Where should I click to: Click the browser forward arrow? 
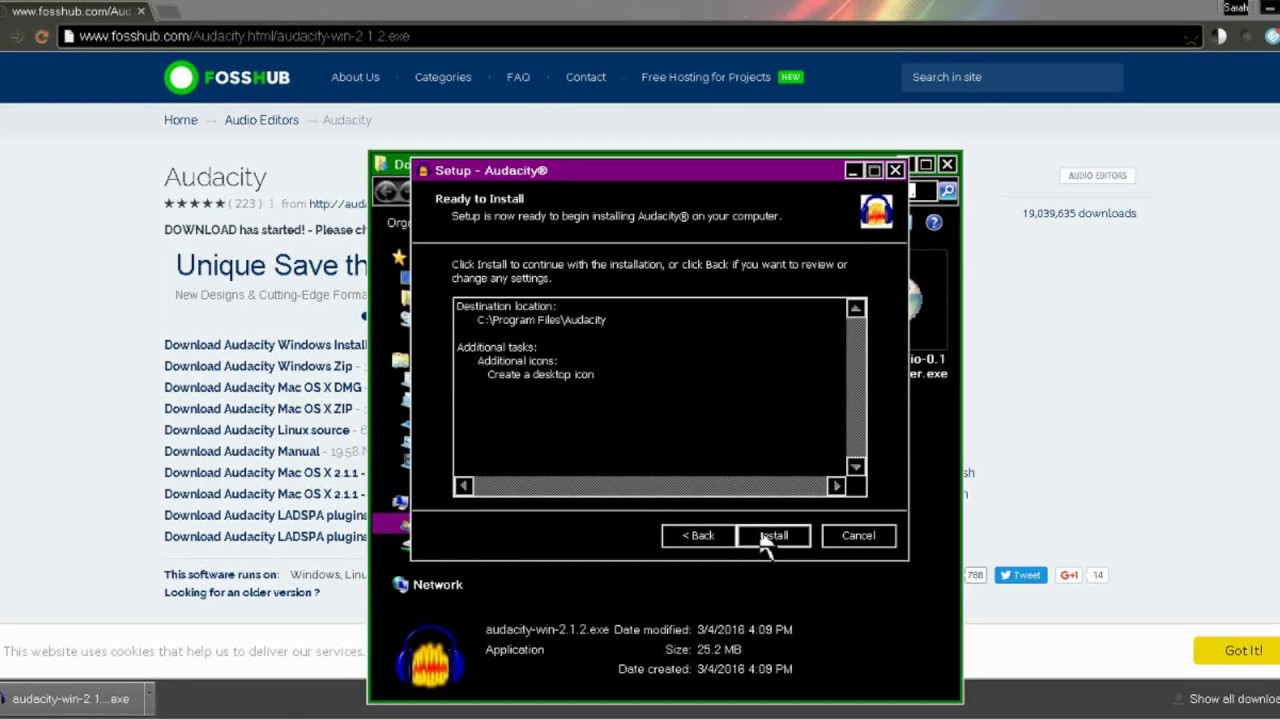point(17,37)
